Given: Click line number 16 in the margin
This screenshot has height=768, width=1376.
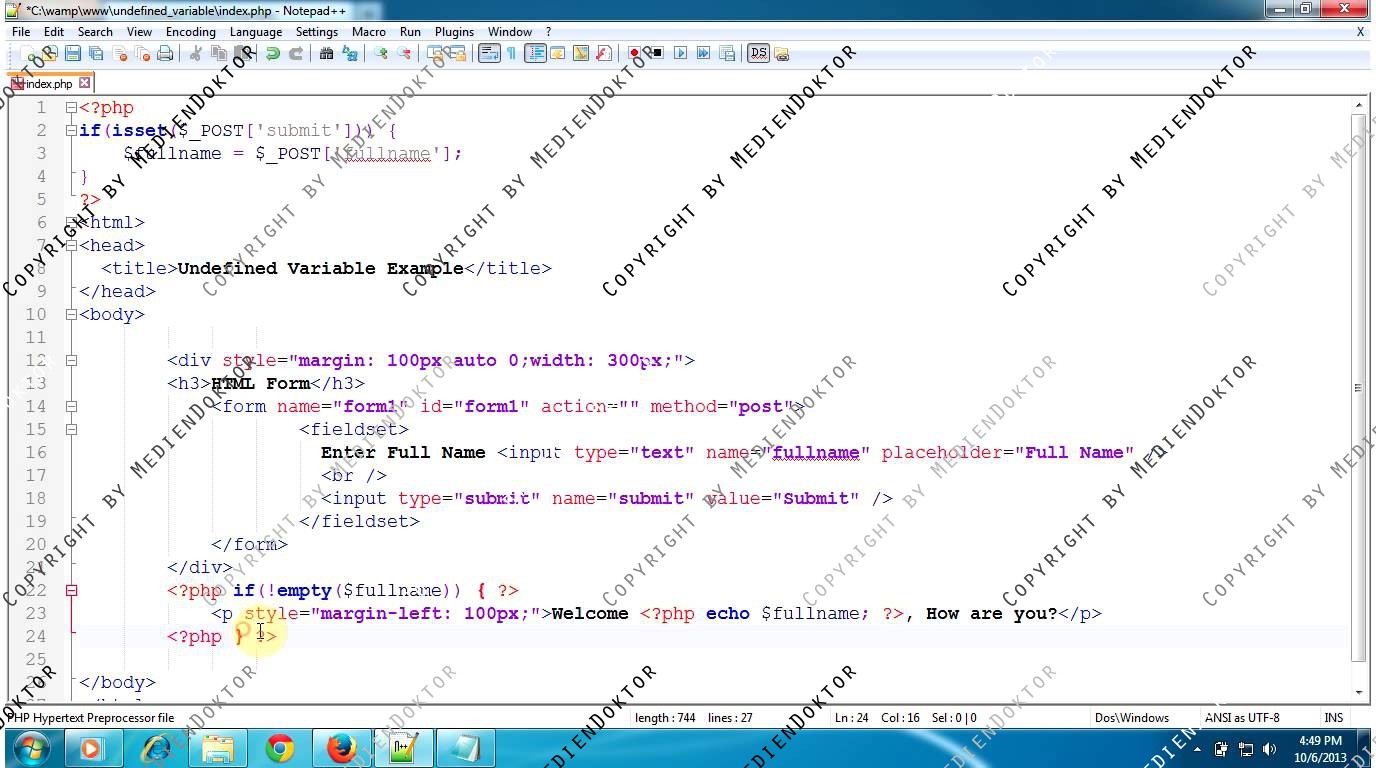Looking at the screenshot, I should click(x=36, y=452).
